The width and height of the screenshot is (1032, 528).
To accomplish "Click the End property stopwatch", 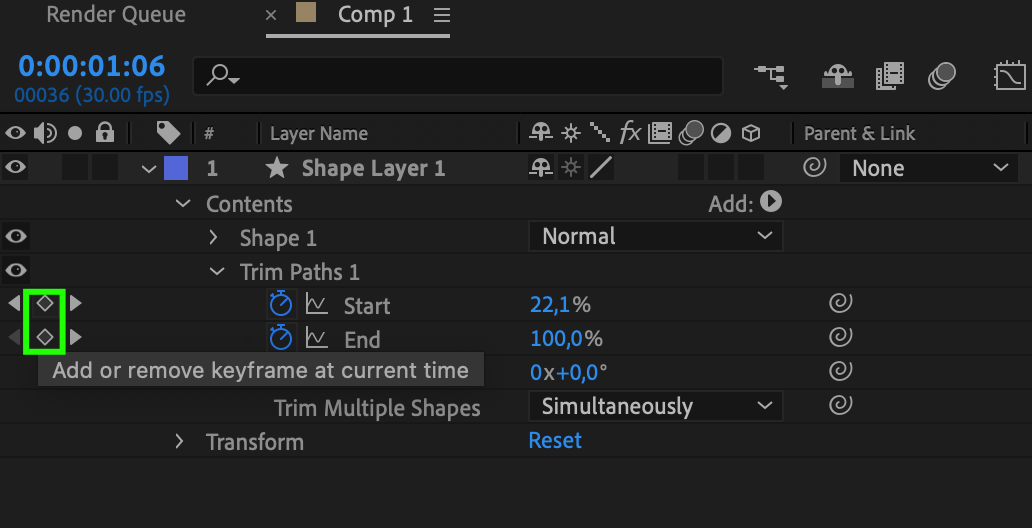I will coord(281,338).
